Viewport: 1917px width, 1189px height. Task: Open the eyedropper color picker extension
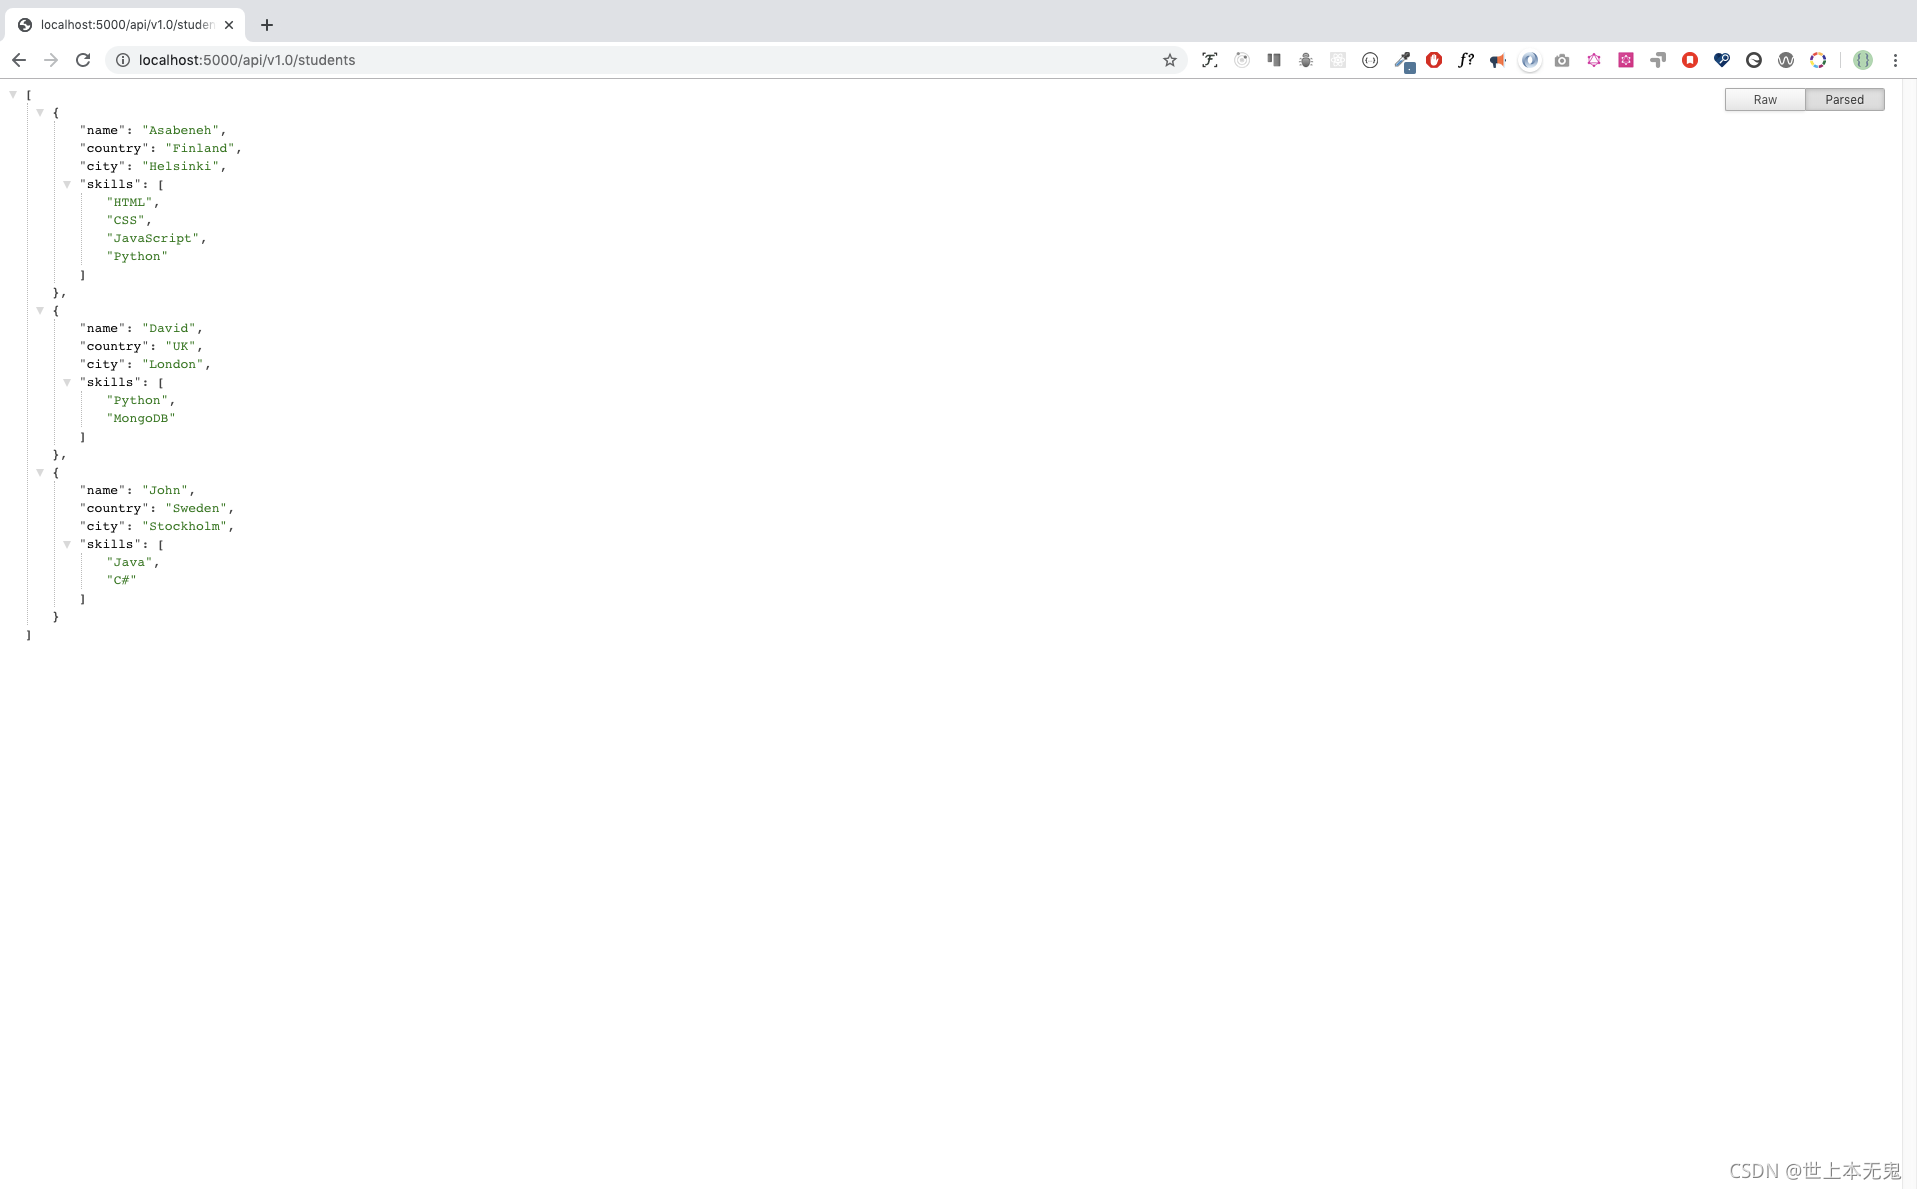1403,61
